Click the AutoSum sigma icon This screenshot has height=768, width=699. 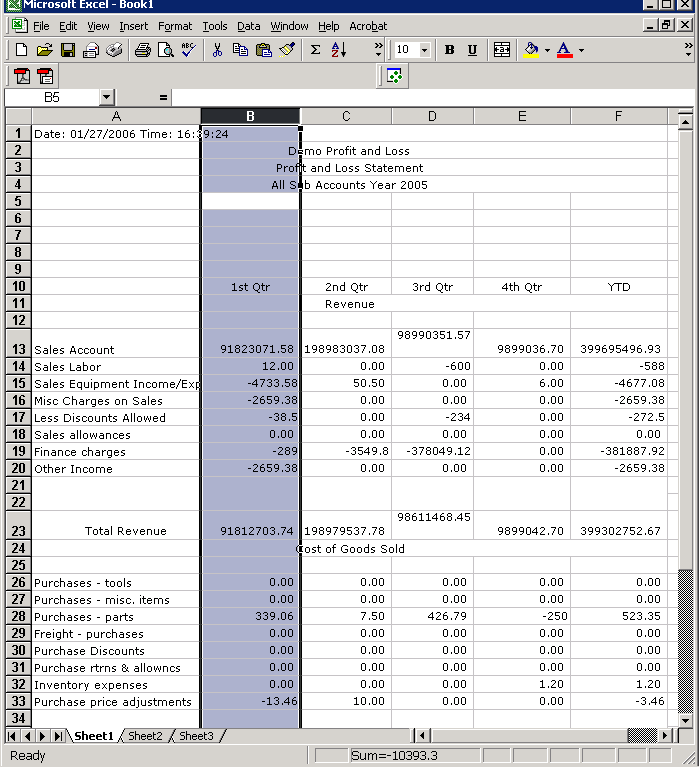coord(315,50)
